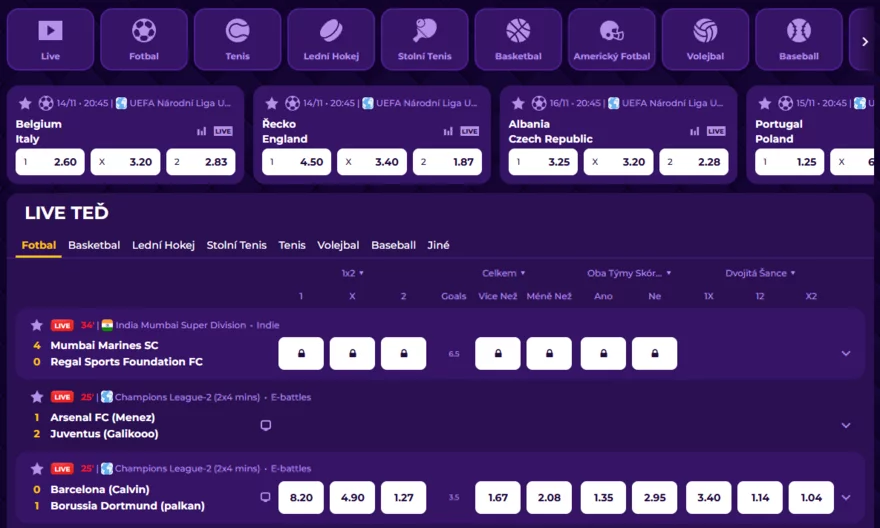Favorite the Mumbai Marines SC match

37,325
